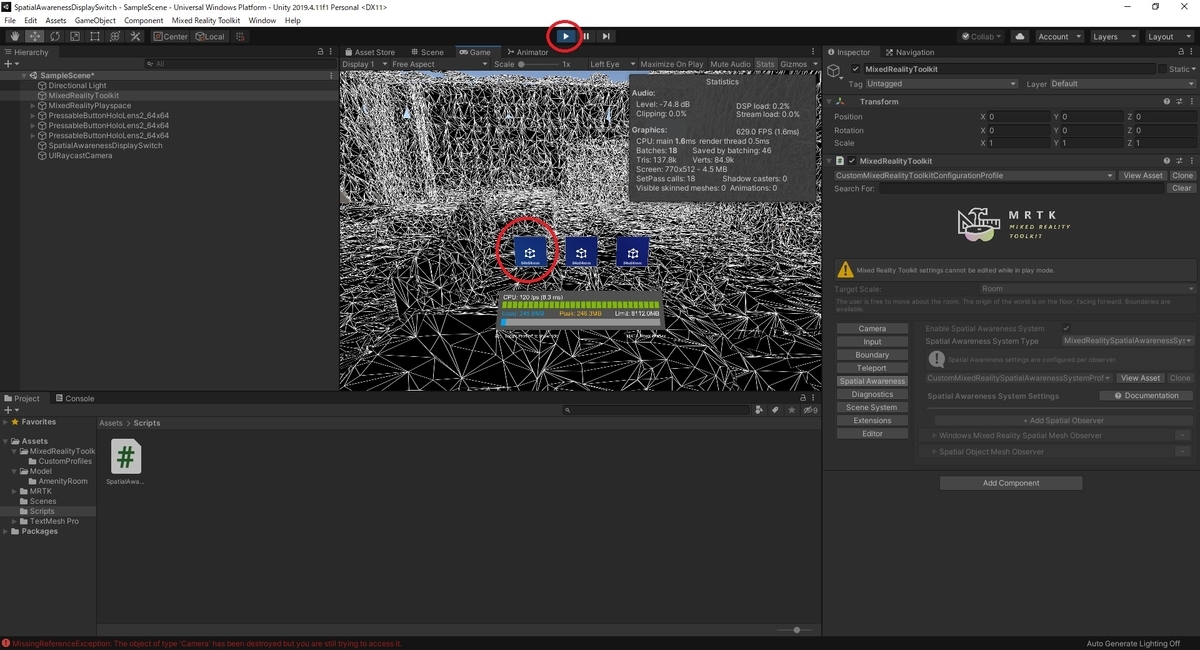
Task: Select the Hand tool in toolbar
Action: pos(14,37)
